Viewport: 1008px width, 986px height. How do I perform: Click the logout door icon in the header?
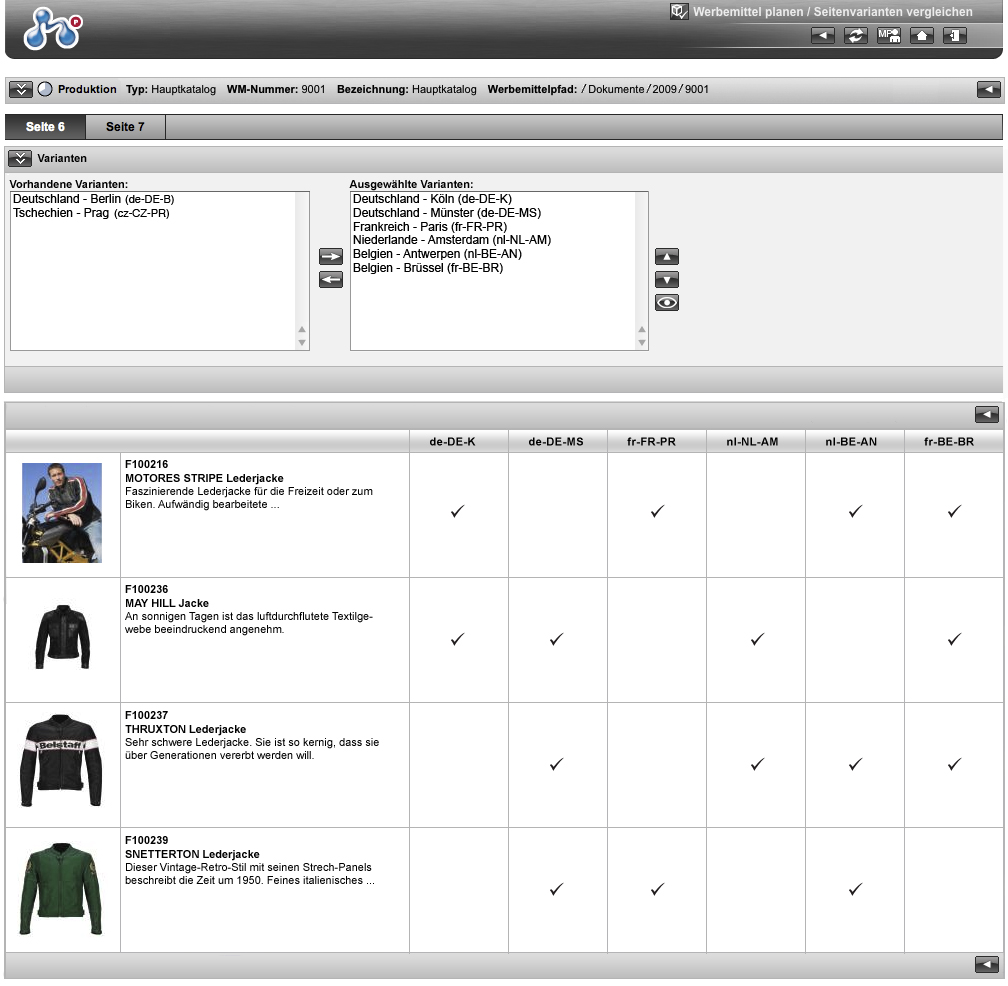[x=955, y=35]
